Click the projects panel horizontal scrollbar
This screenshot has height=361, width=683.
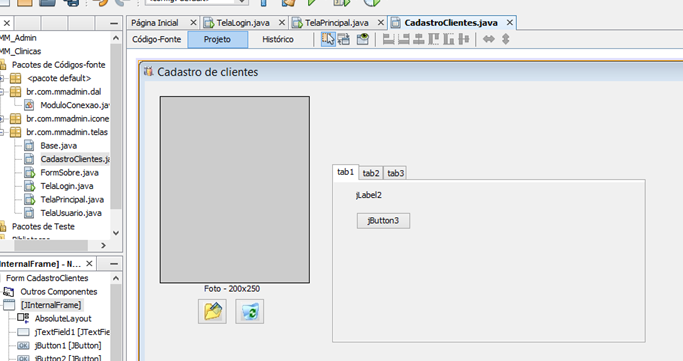click(x=51, y=246)
